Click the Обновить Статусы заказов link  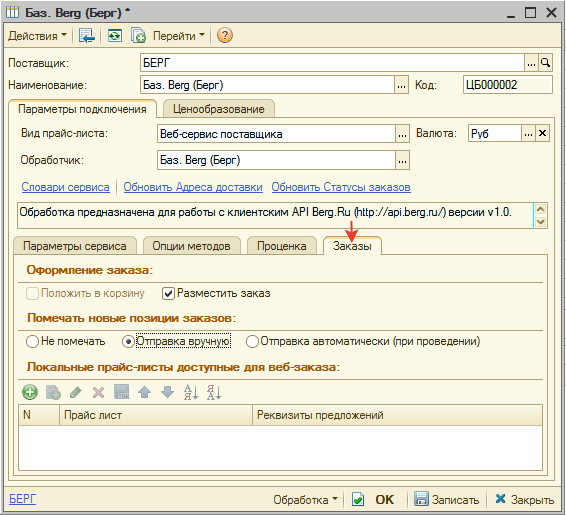tap(341, 187)
